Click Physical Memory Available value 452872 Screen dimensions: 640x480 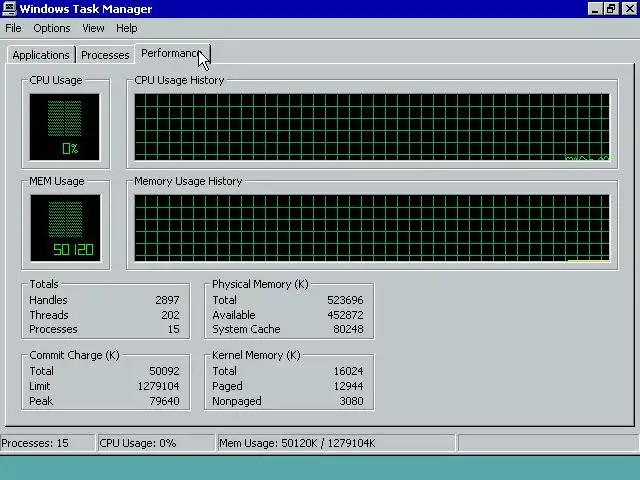pos(345,315)
